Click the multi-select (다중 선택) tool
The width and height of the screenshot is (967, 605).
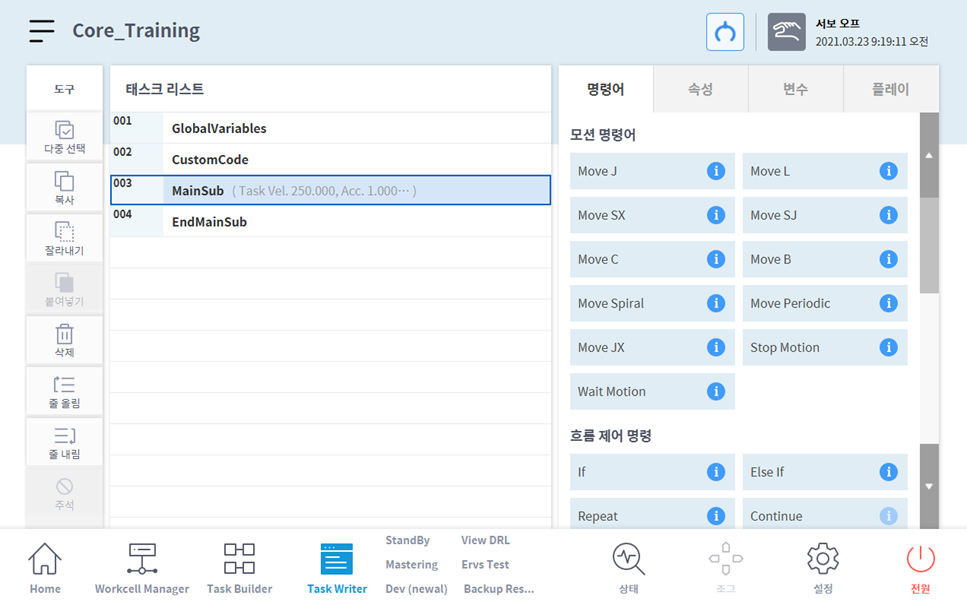click(64, 137)
